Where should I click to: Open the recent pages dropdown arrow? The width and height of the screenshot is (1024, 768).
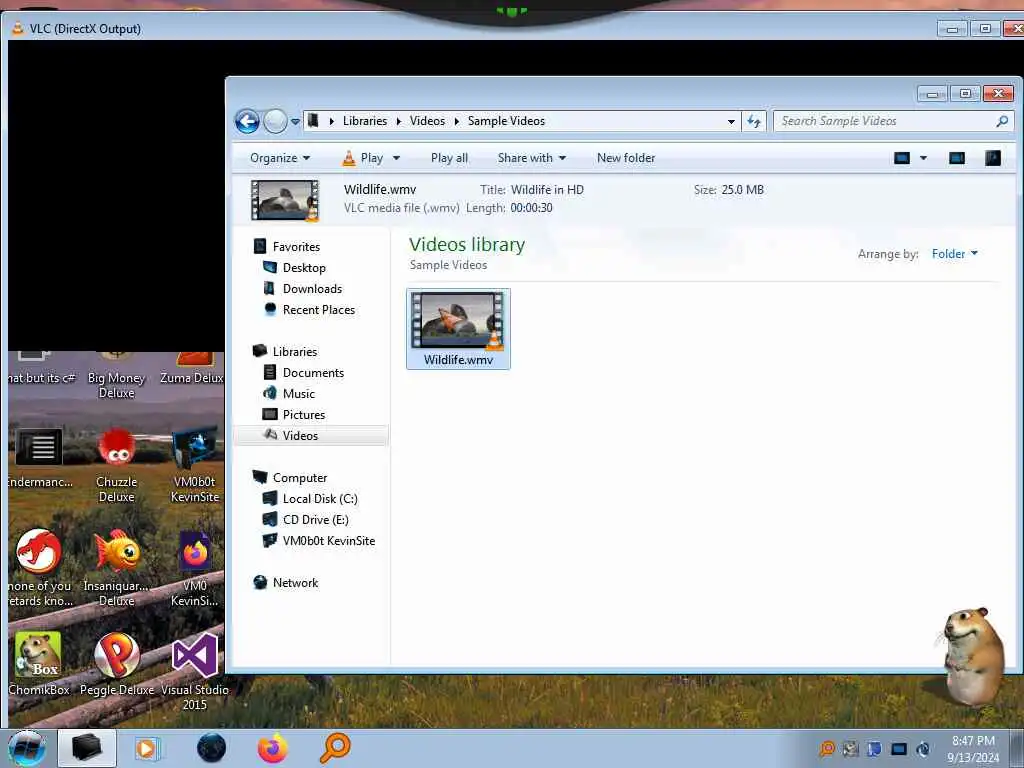coord(295,121)
